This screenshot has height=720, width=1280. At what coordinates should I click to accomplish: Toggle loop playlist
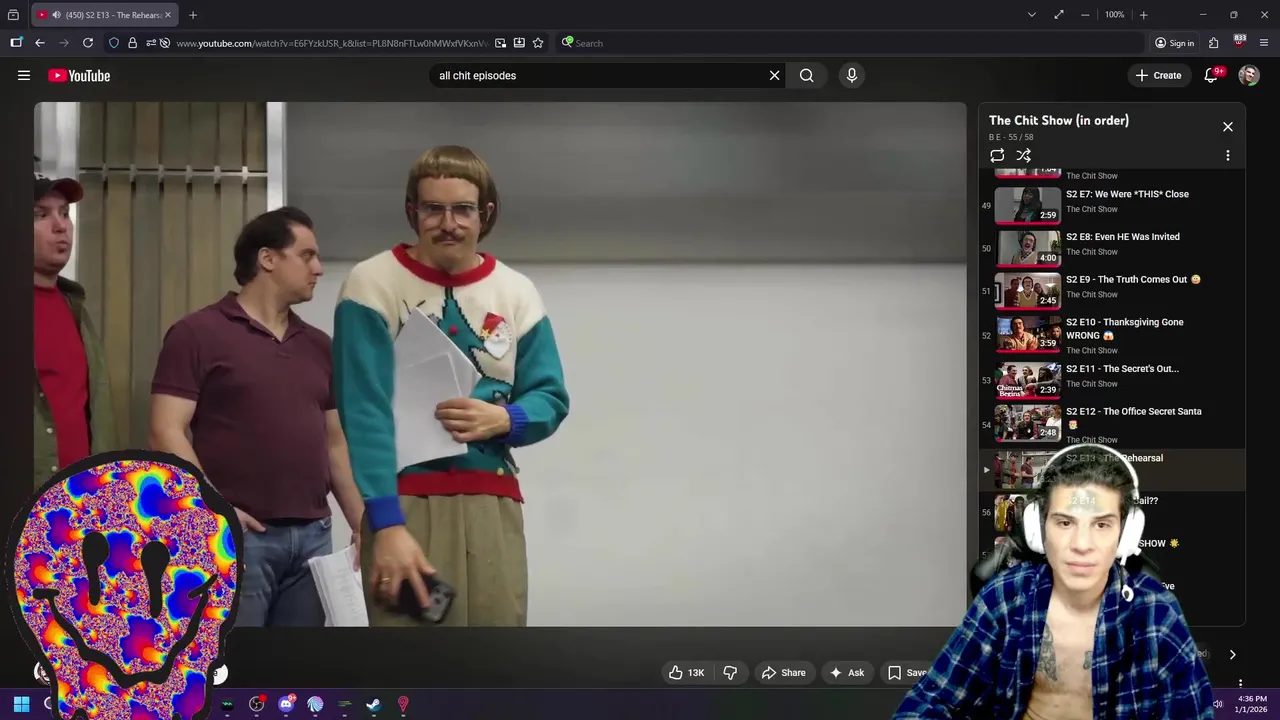997,155
